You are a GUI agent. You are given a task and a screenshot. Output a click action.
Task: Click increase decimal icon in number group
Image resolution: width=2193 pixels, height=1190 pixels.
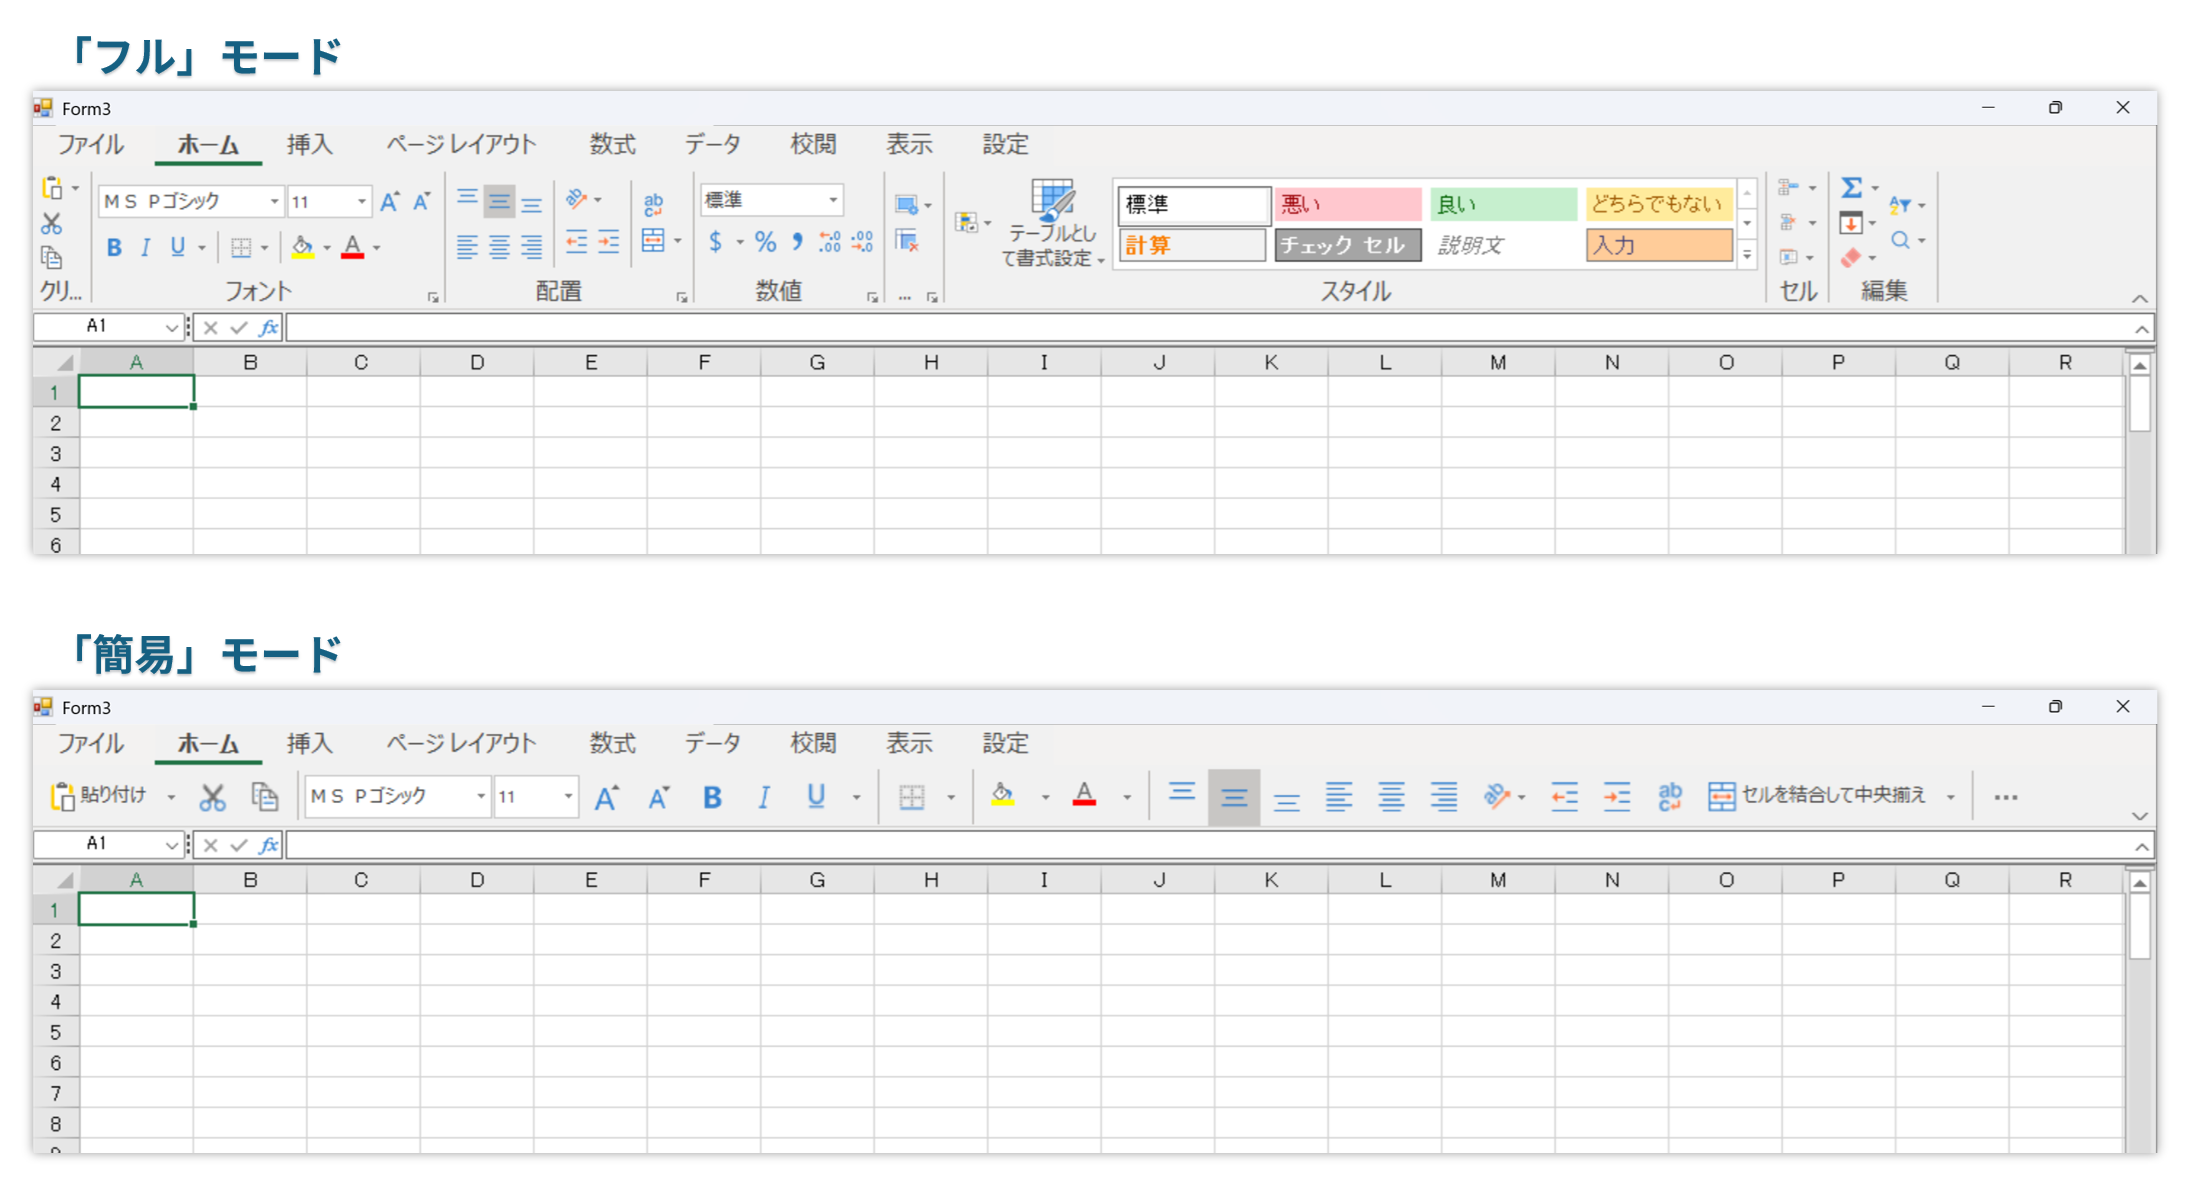pos(830,241)
